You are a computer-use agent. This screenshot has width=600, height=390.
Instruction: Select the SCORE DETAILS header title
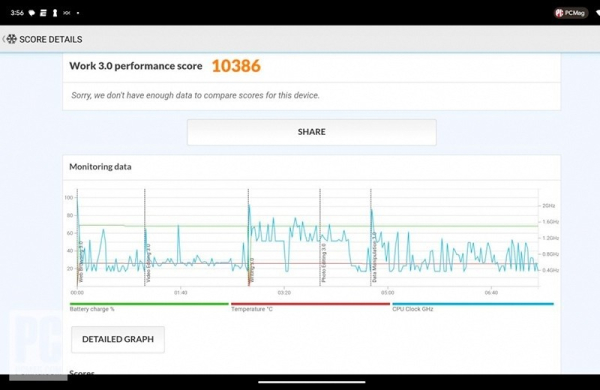click(51, 39)
